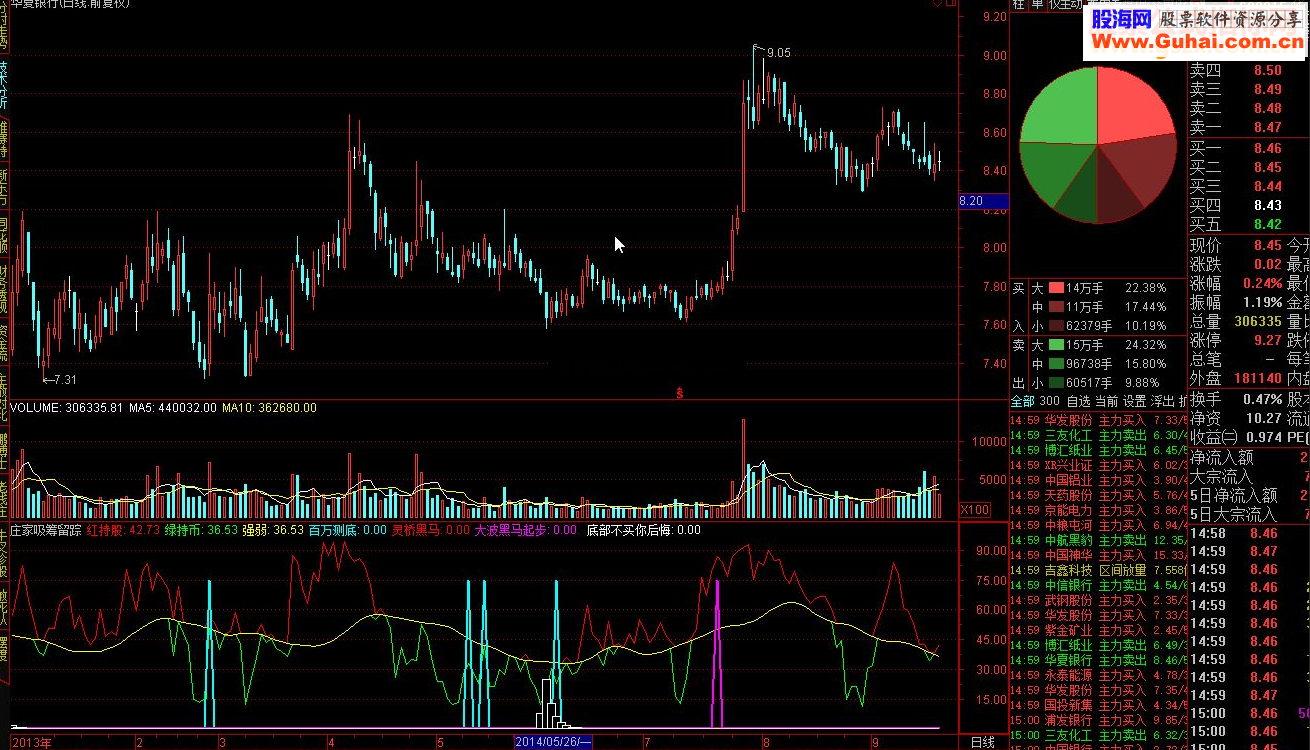The width and height of the screenshot is (1310, 750).
Task: Click the 14:58 8.46 trade tick row
Action: 1248,533
